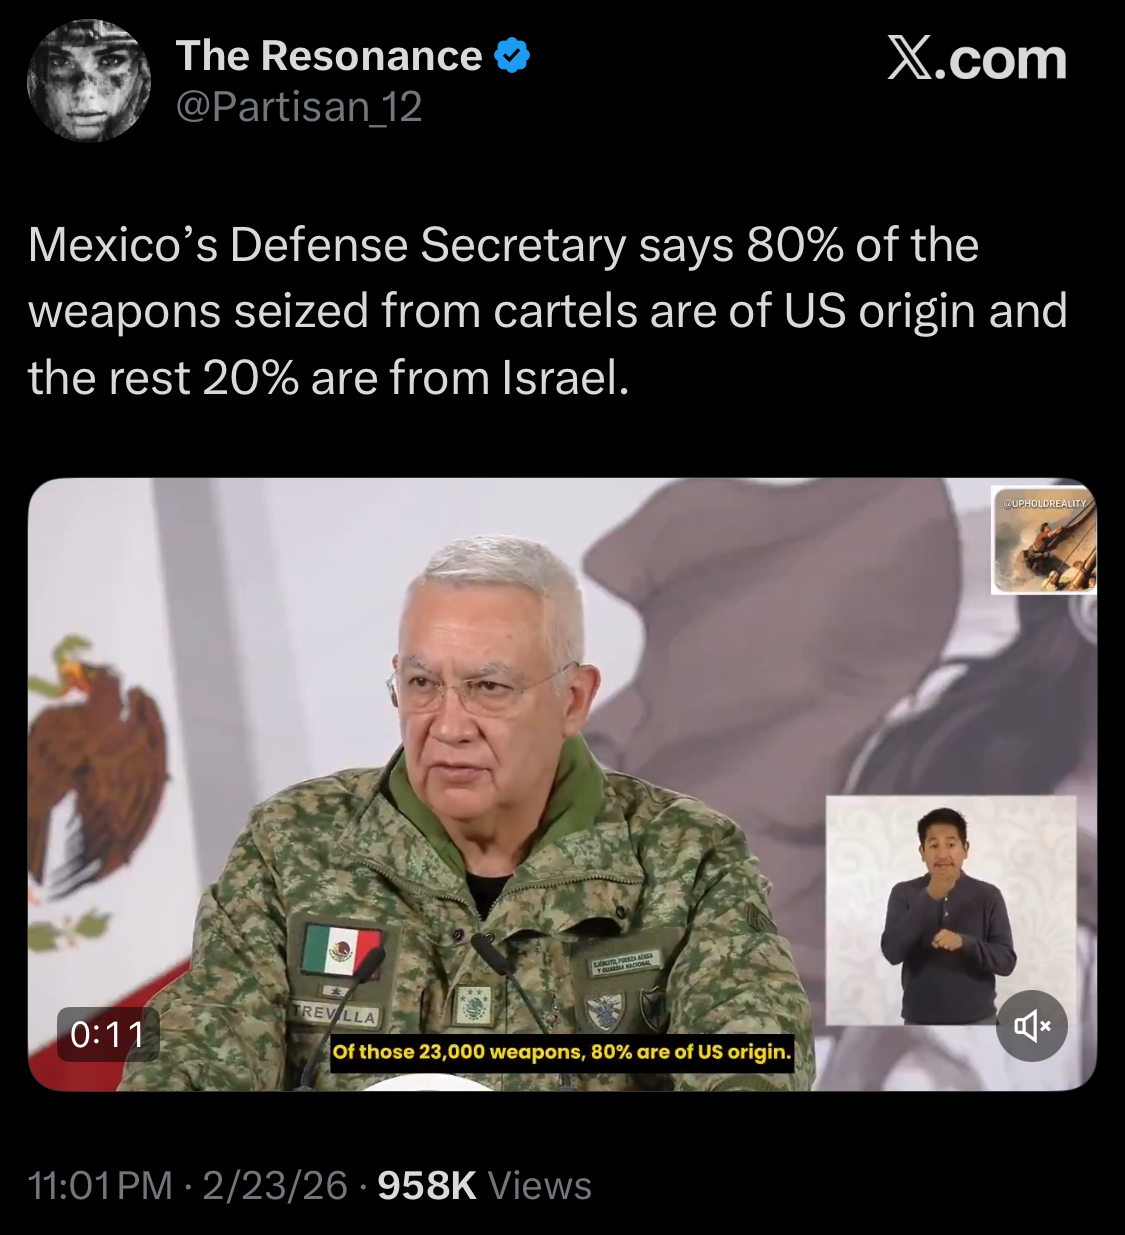The width and height of the screenshot is (1125, 1235).
Task: Open the @Partisan_12 handle link
Action: 299,107
